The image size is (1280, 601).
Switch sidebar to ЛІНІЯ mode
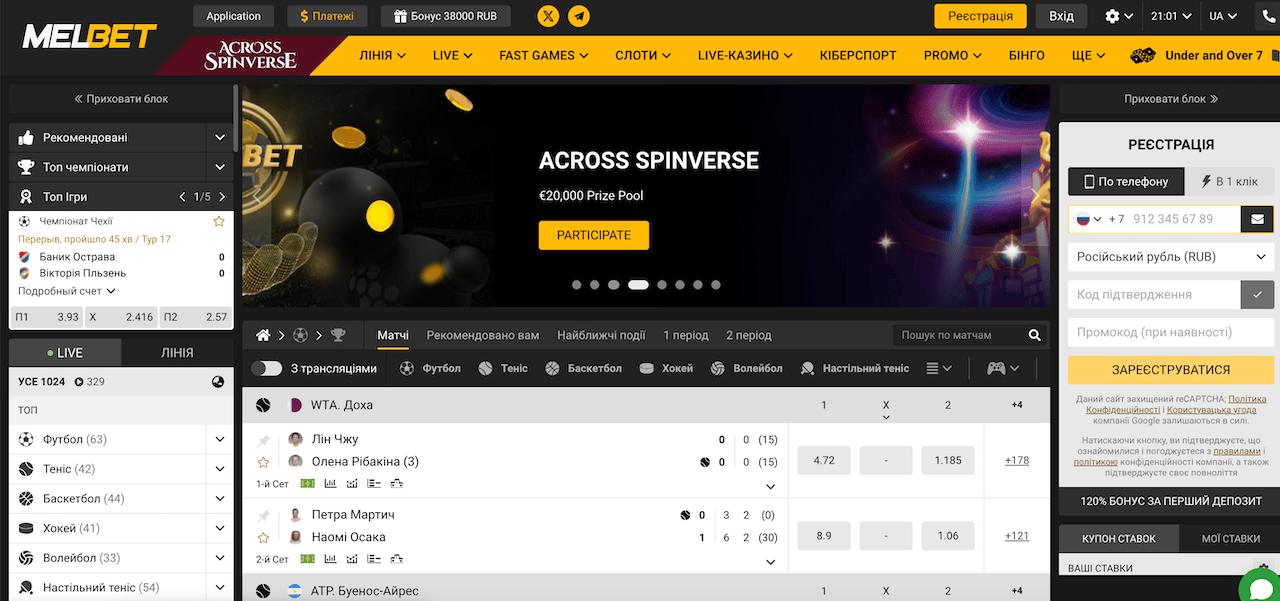pyautogui.click(x=177, y=353)
